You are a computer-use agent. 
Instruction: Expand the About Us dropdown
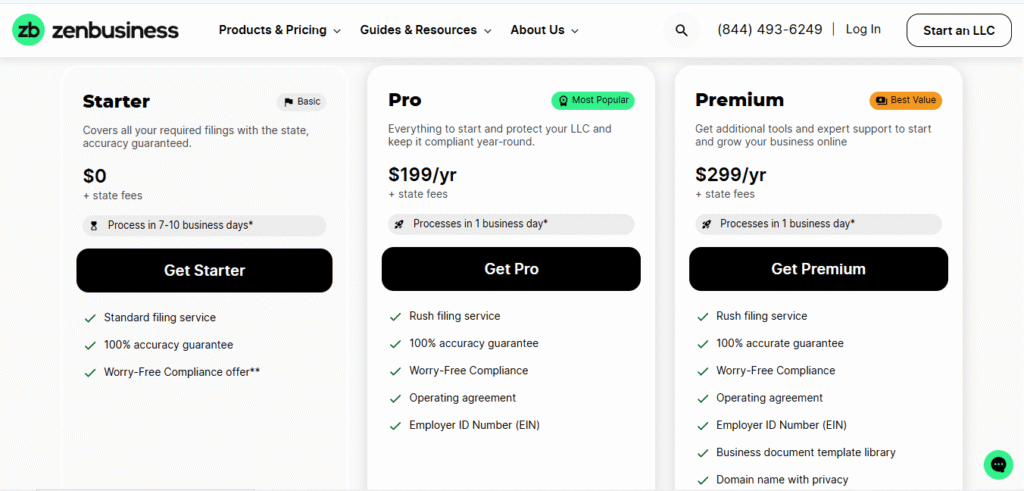(543, 30)
